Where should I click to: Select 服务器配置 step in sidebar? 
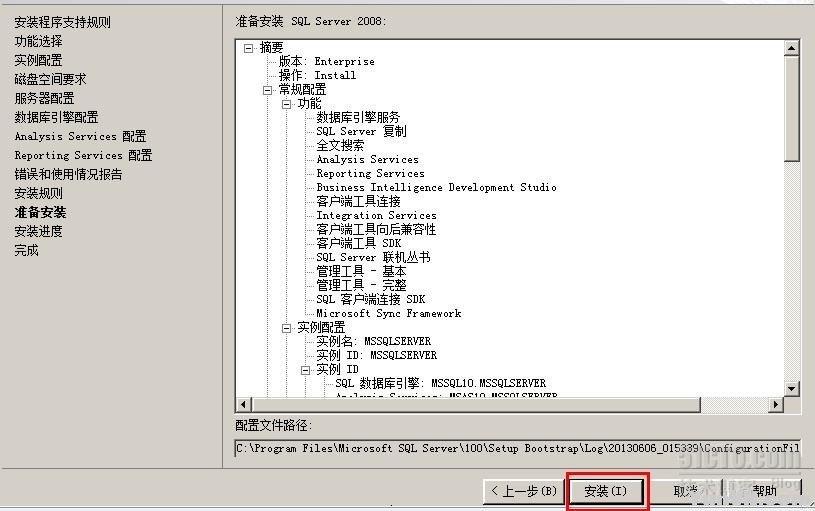click(44, 98)
